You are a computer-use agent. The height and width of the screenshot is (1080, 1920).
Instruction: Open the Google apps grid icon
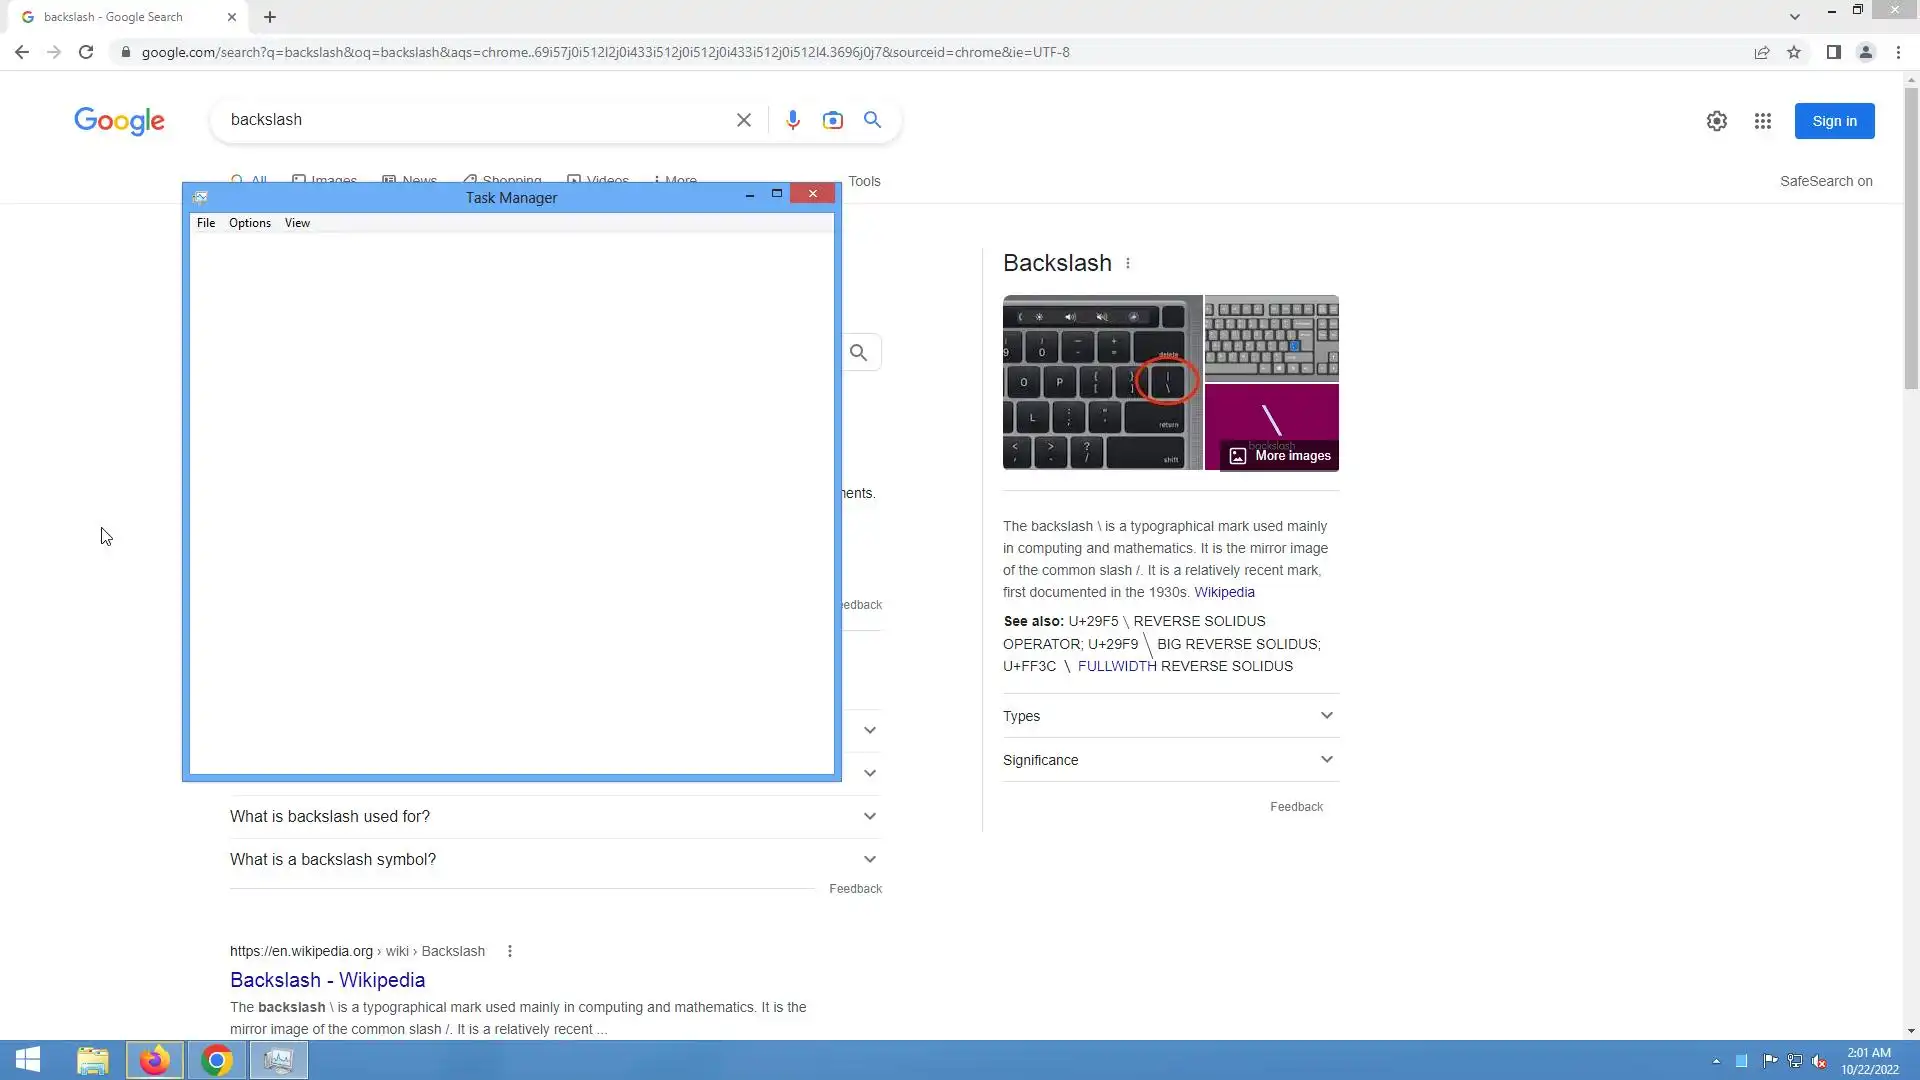(1762, 121)
